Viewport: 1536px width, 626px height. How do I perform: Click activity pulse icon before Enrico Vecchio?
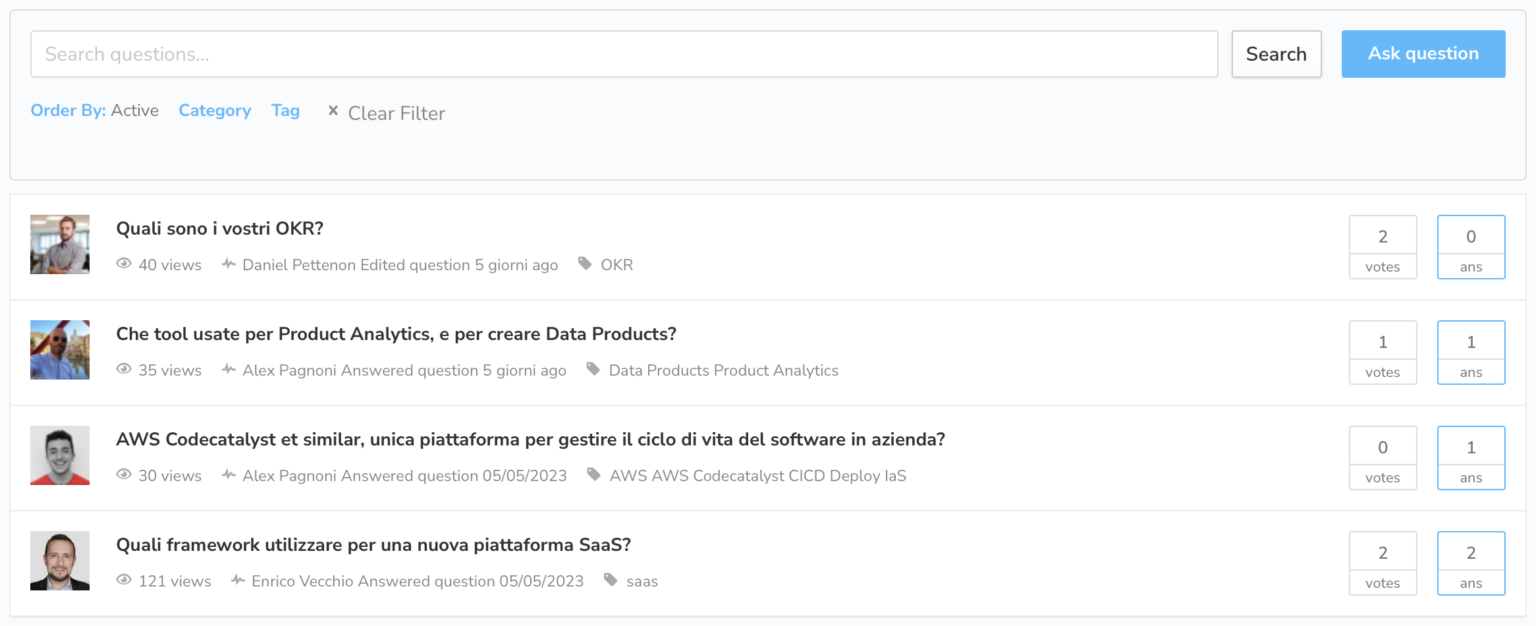click(x=238, y=581)
